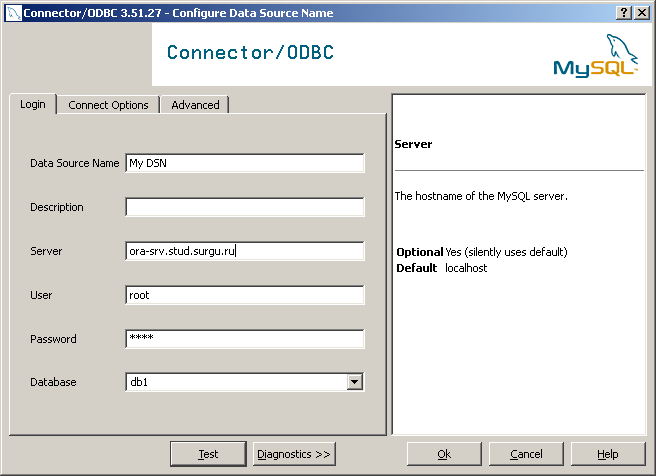Confirm with the Ok button
Image resolution: width=656 pixels, height=476 pixels.
[x=444, y=454]
